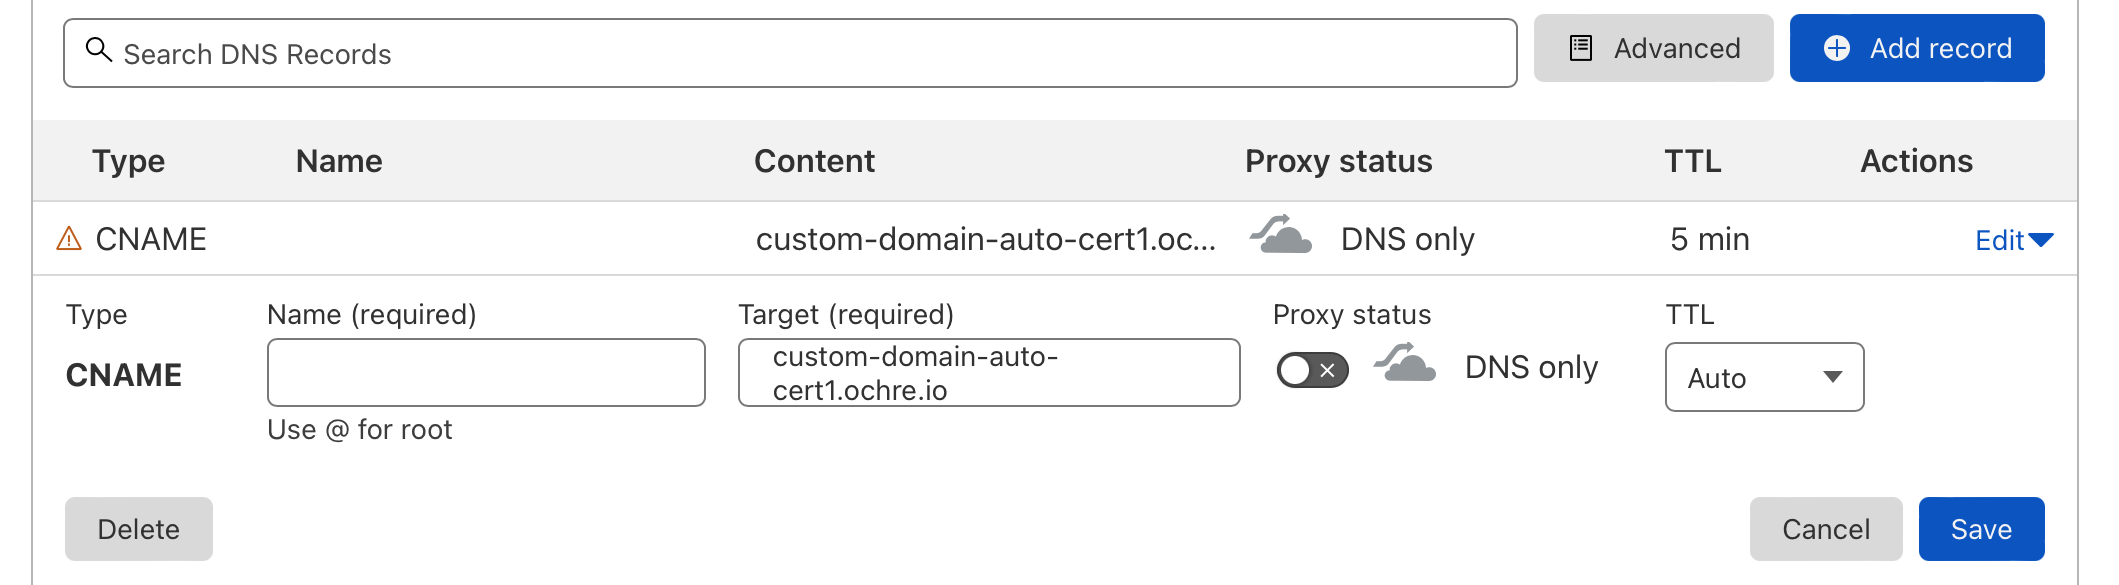
Task: Click the Add record button
Action: [1916, 48]
